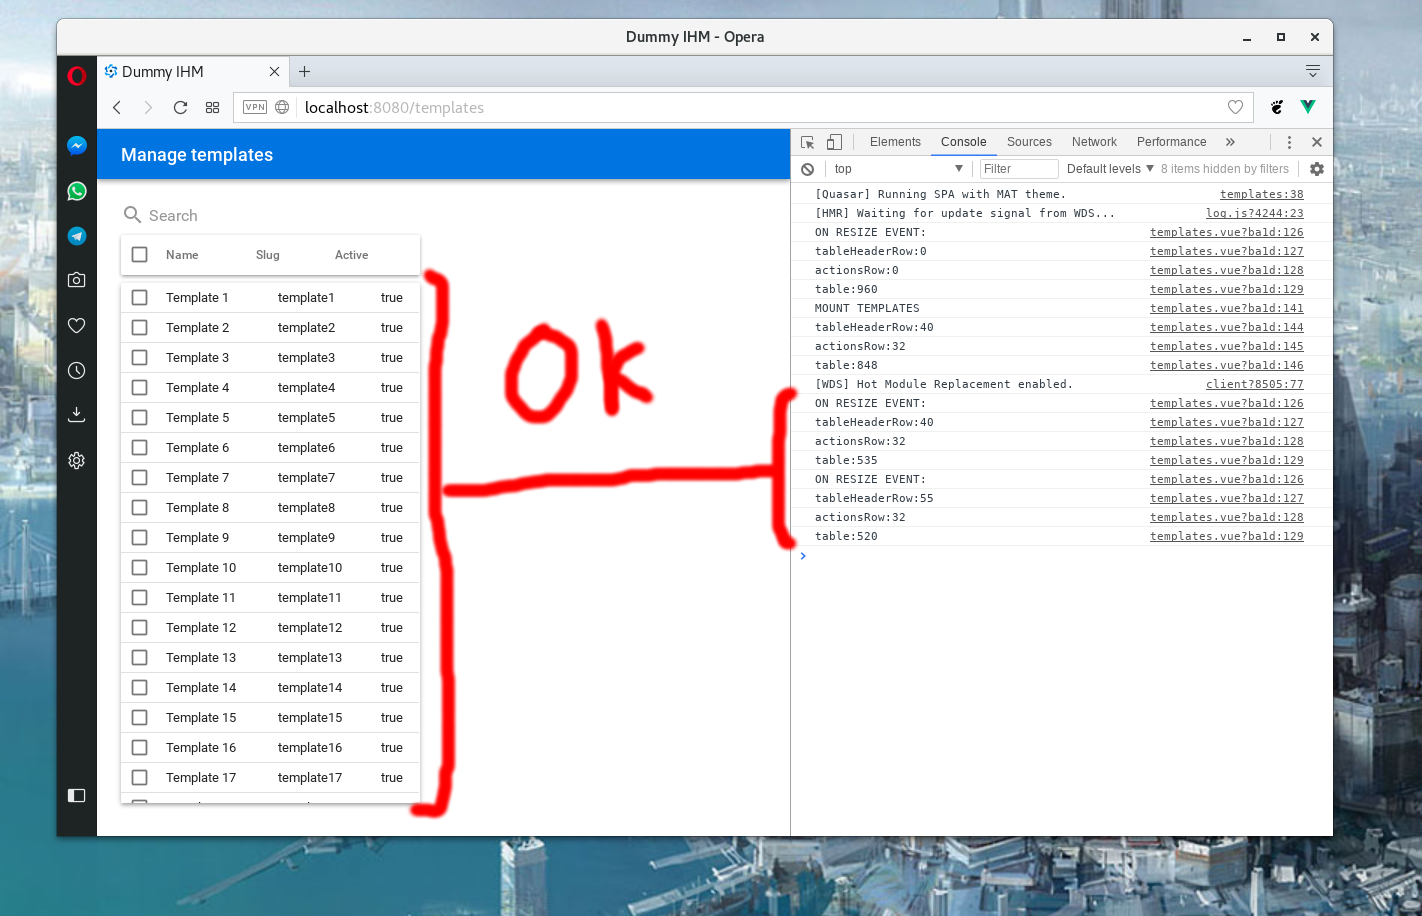
Task: Switch to the Performance tab
Action: [x=1171, y=142]
